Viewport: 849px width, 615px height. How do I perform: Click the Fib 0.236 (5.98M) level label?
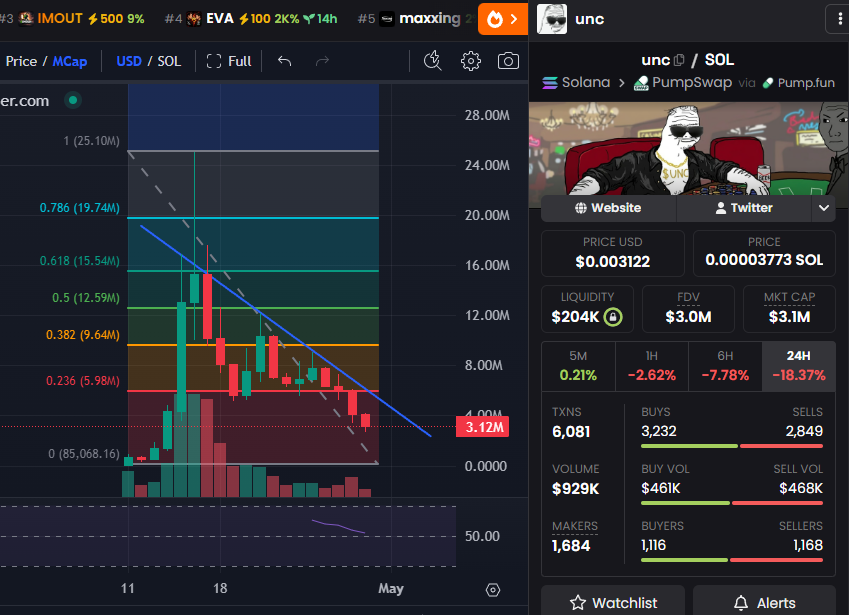tap(83, 381)
